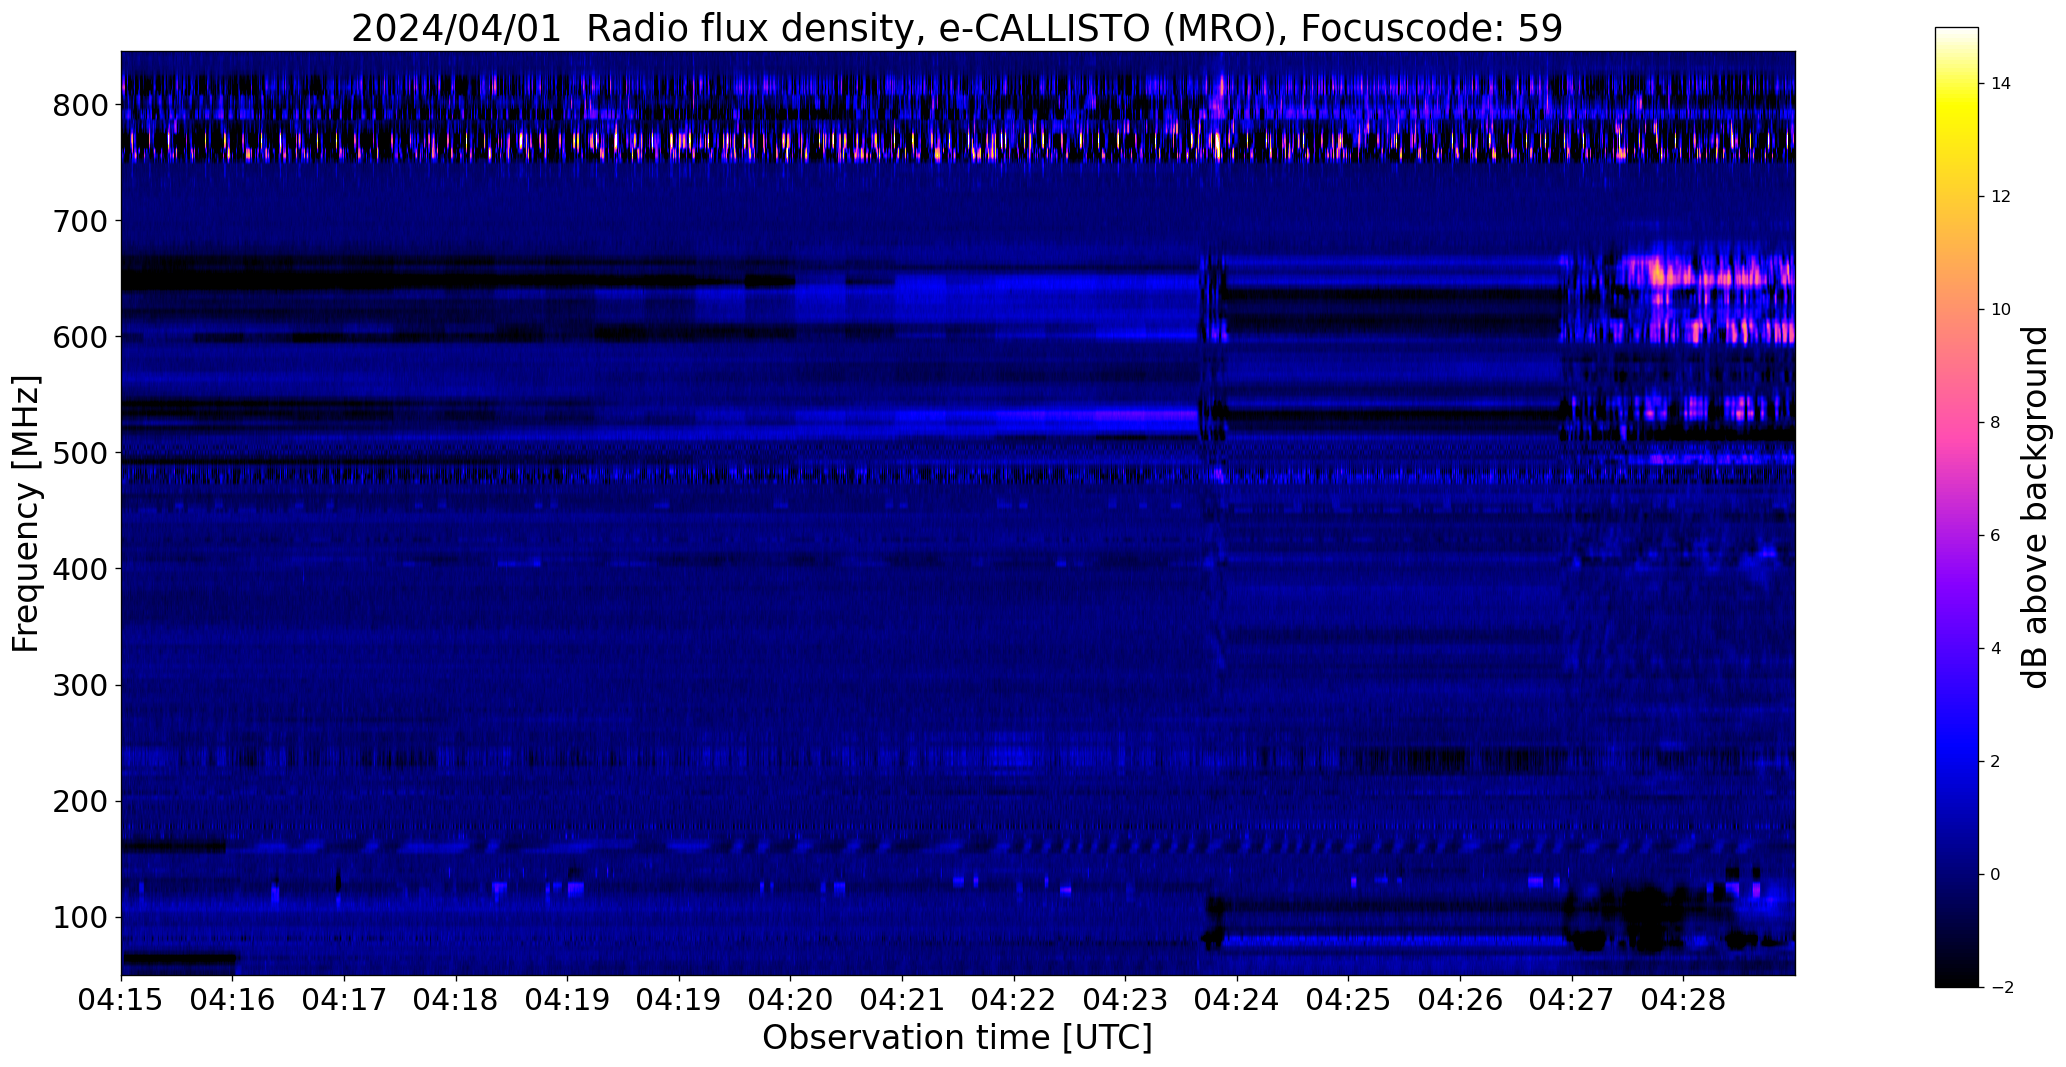
Task: Click the 04:24 time tick label
Action: [1238, 1001]
